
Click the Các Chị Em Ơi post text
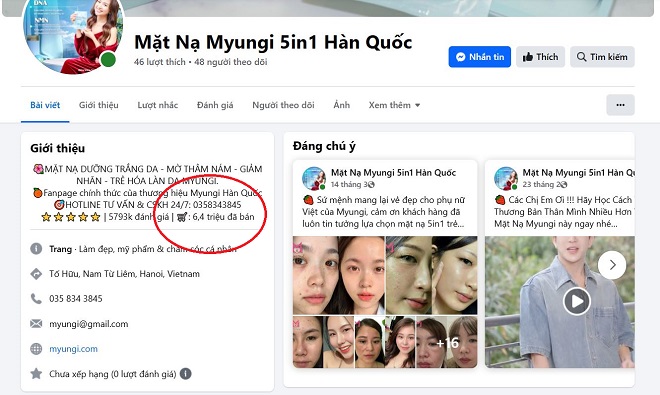(564, 212)
